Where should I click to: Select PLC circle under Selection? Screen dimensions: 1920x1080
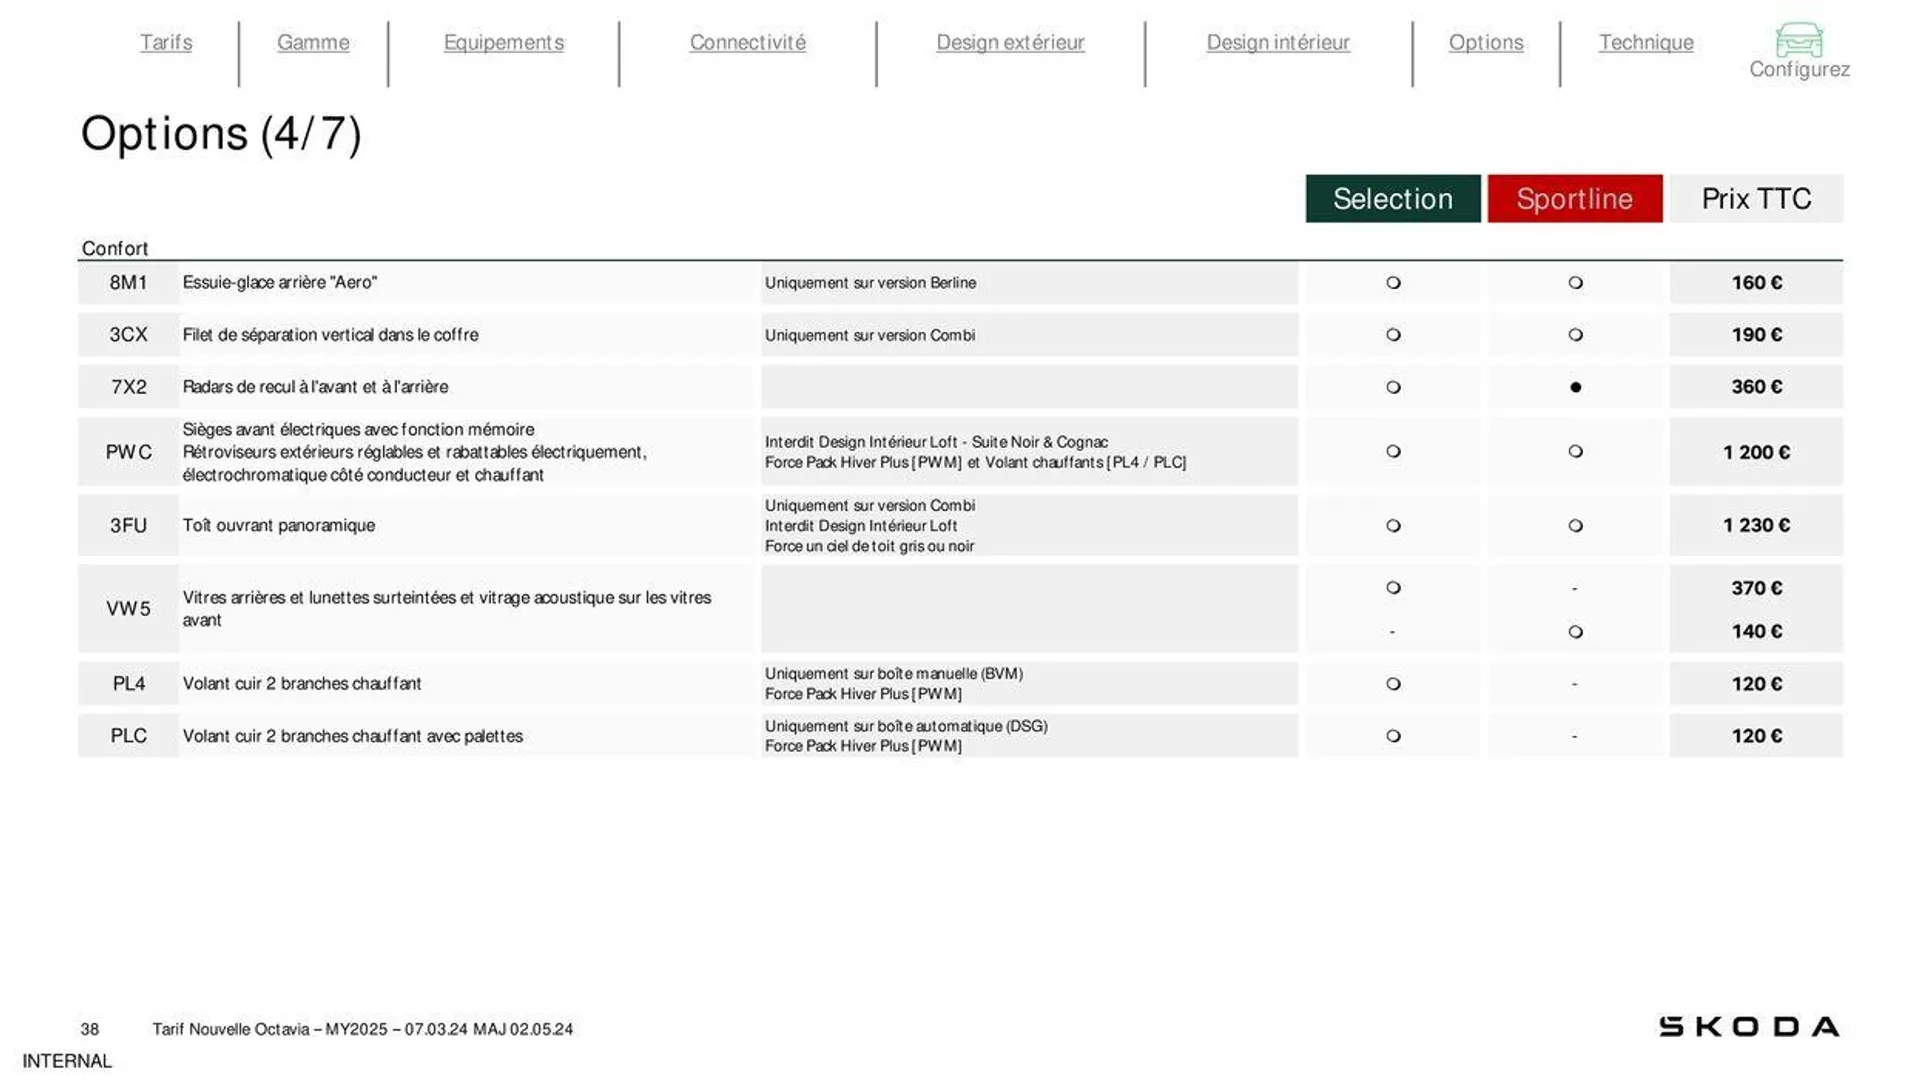click(x=1393, y=736)
